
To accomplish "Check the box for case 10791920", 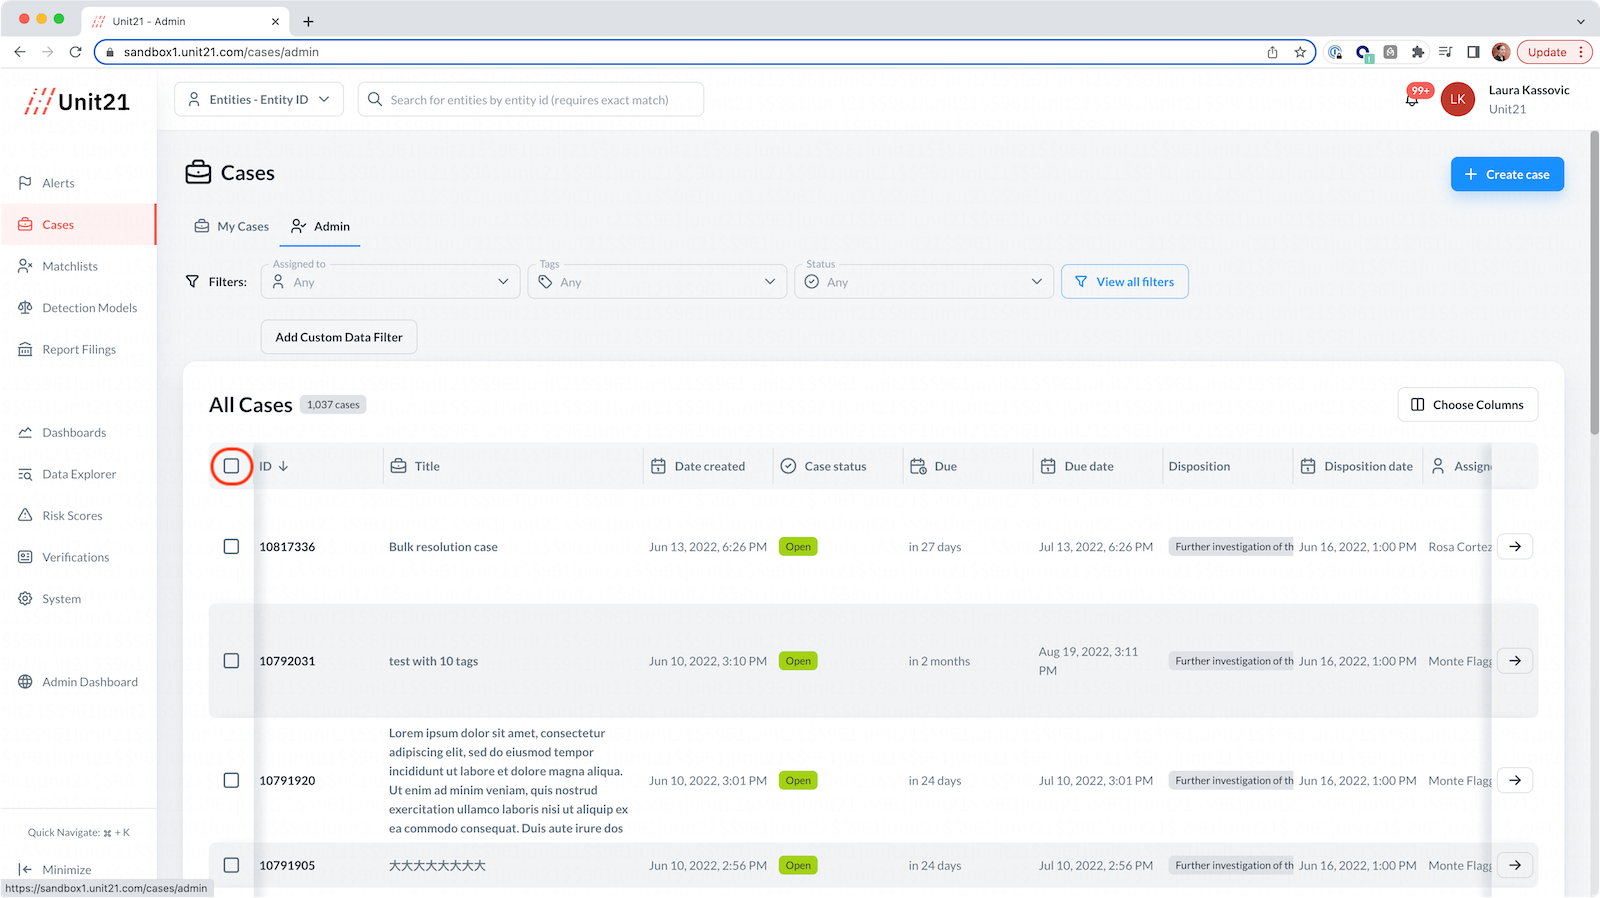I will (x=231, y=780).
